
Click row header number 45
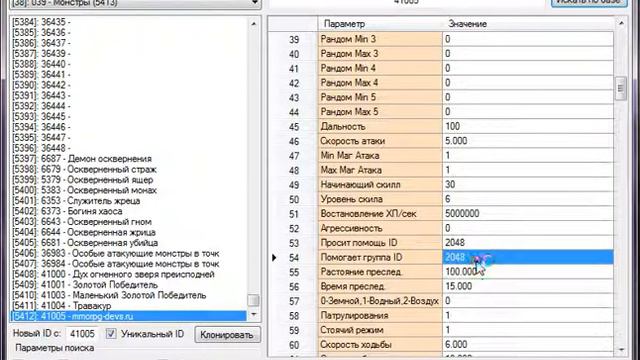tap(294, 127)
